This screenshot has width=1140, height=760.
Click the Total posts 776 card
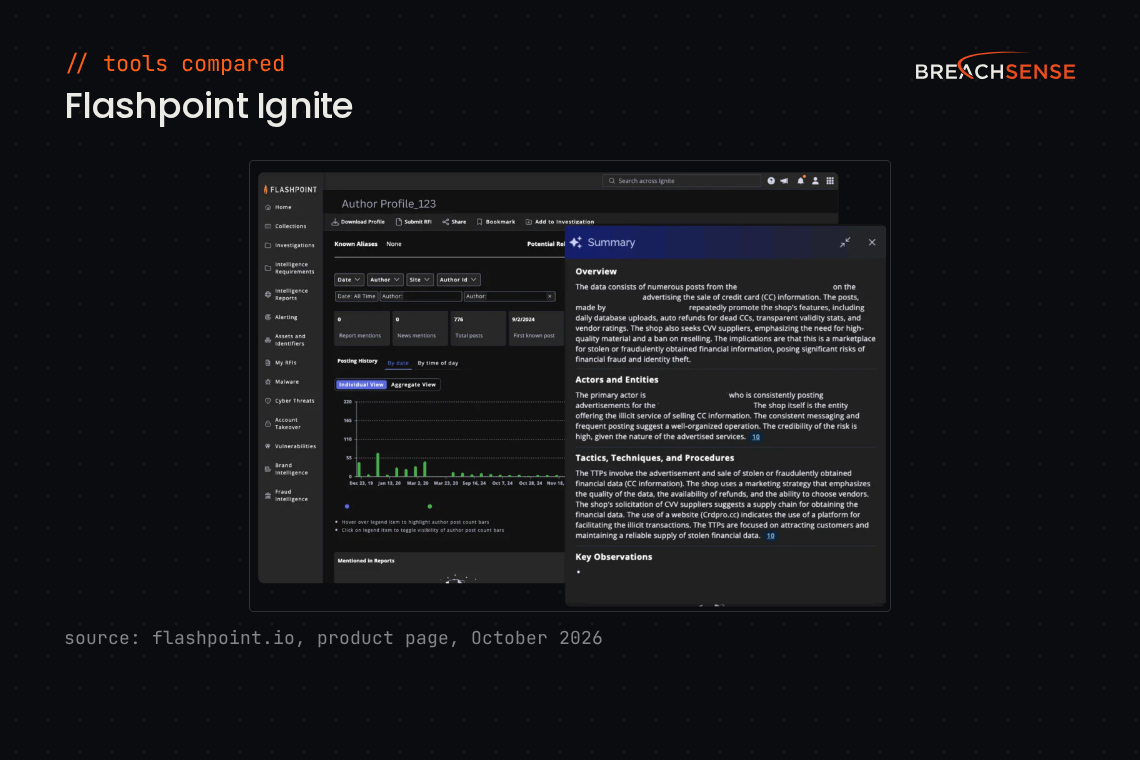point(478,328)
